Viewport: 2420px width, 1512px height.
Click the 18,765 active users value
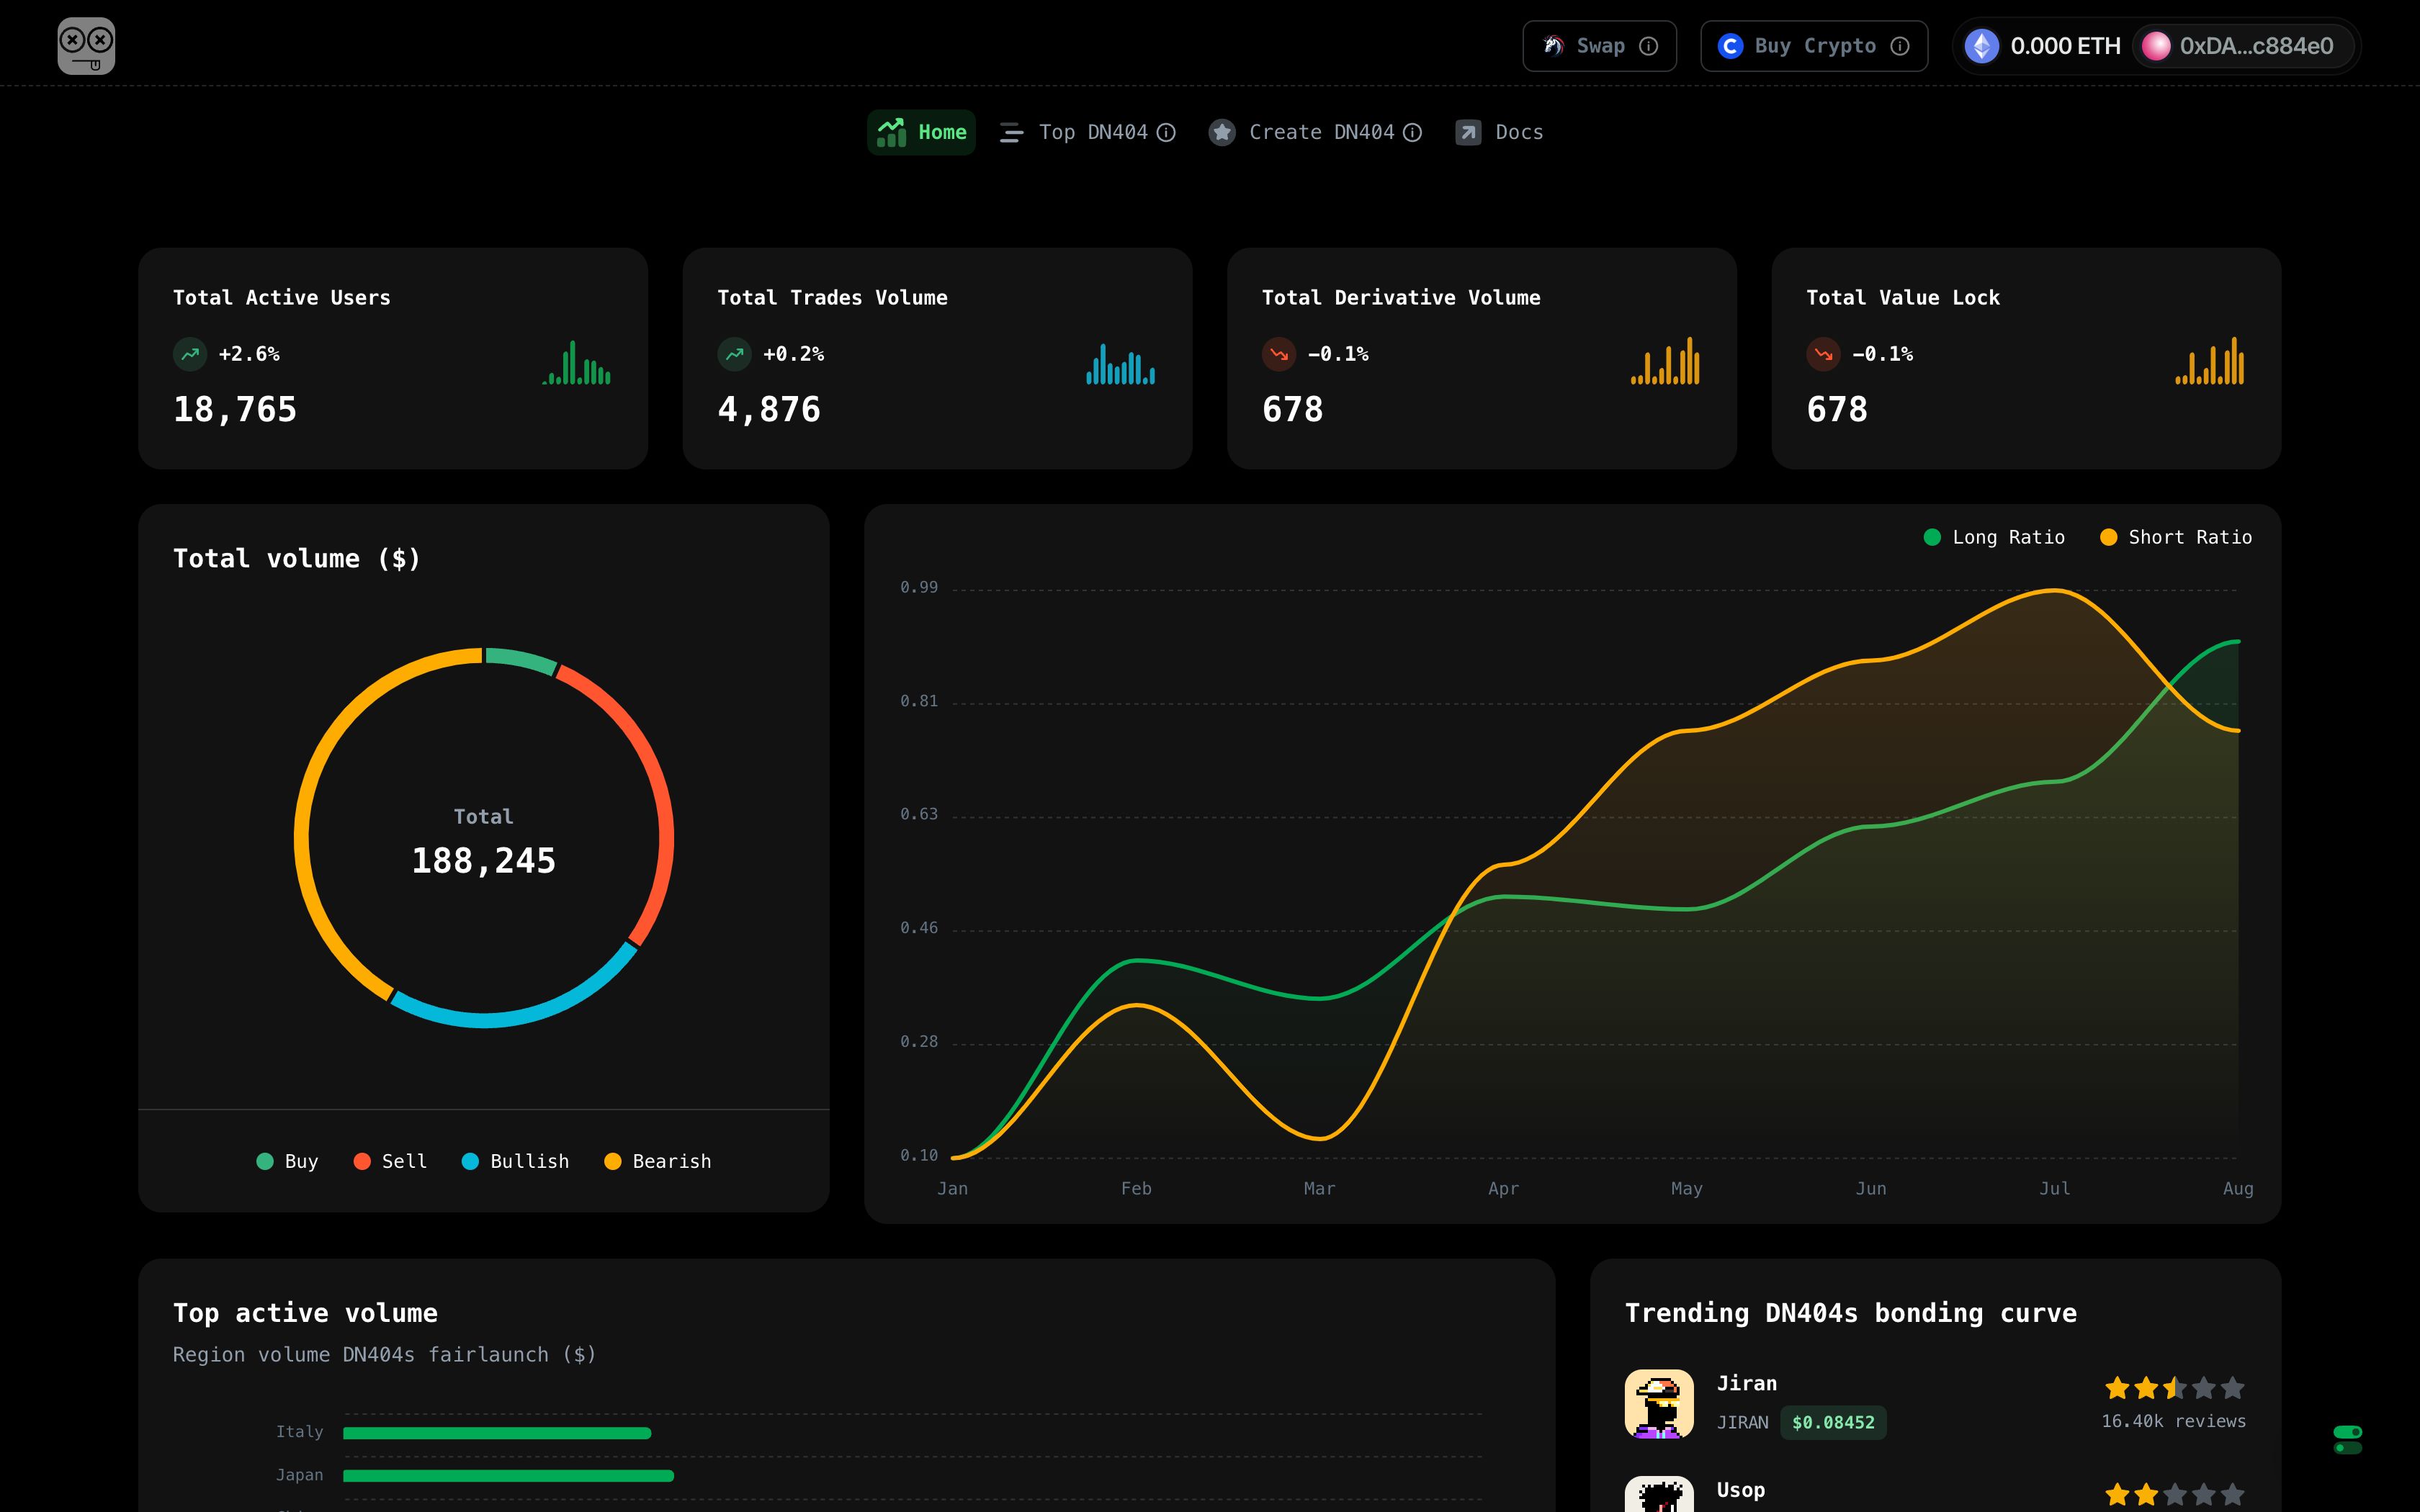pyautogui.click(x=235, y=409)
